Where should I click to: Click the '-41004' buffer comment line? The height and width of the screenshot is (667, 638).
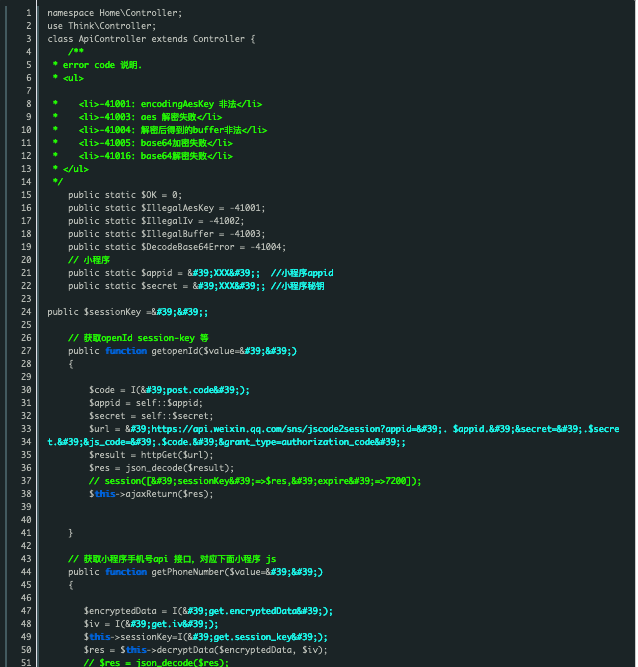(160, 130)
